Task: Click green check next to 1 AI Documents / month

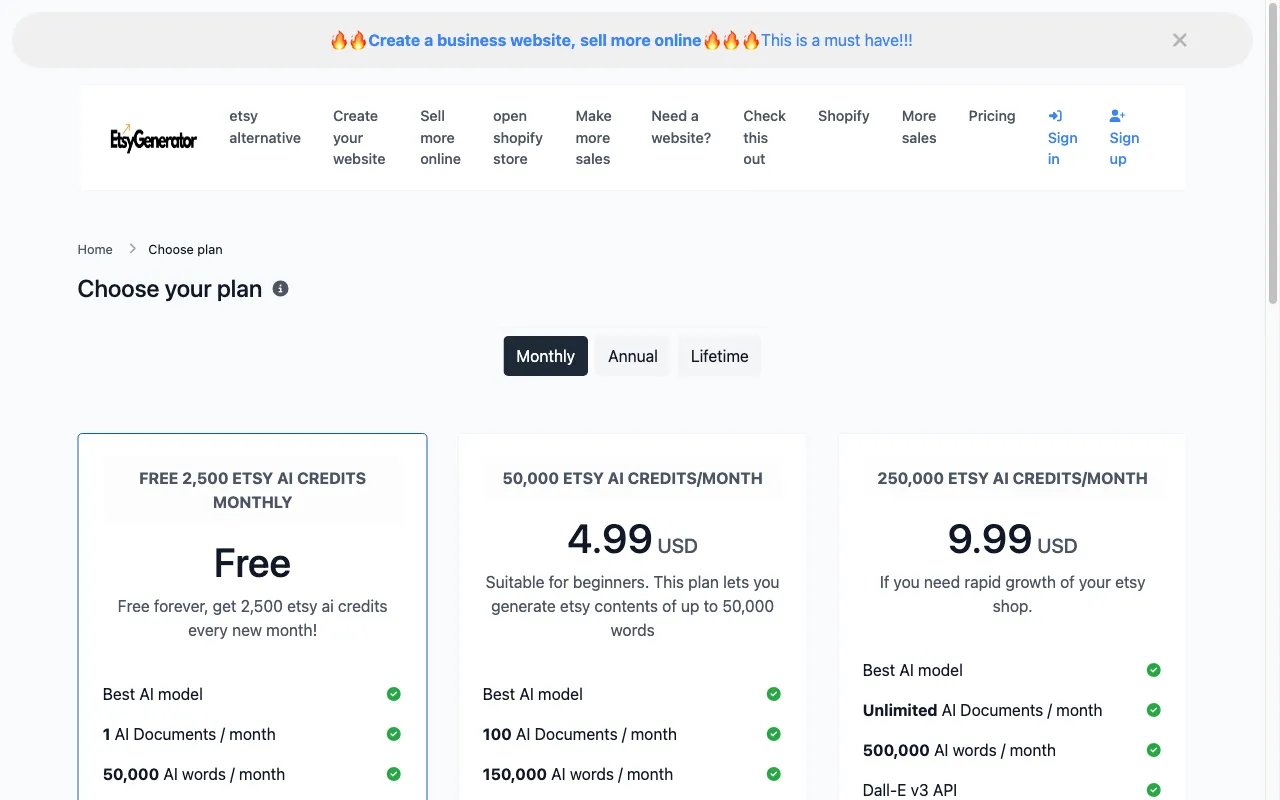Action: pos(394,734)
